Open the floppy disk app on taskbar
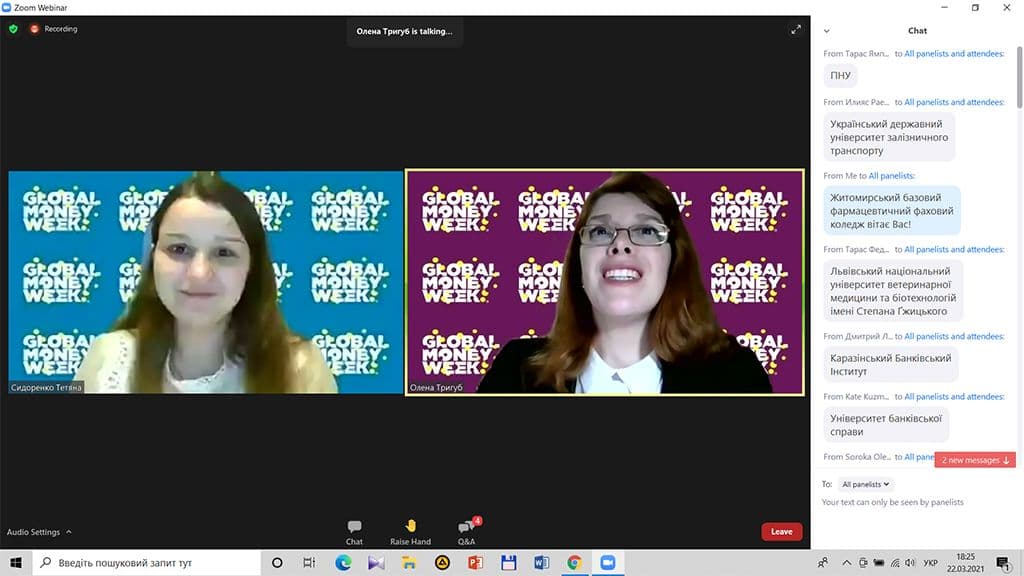The height and width of the screenshot is (576, 1024). [x=509, y=562]
